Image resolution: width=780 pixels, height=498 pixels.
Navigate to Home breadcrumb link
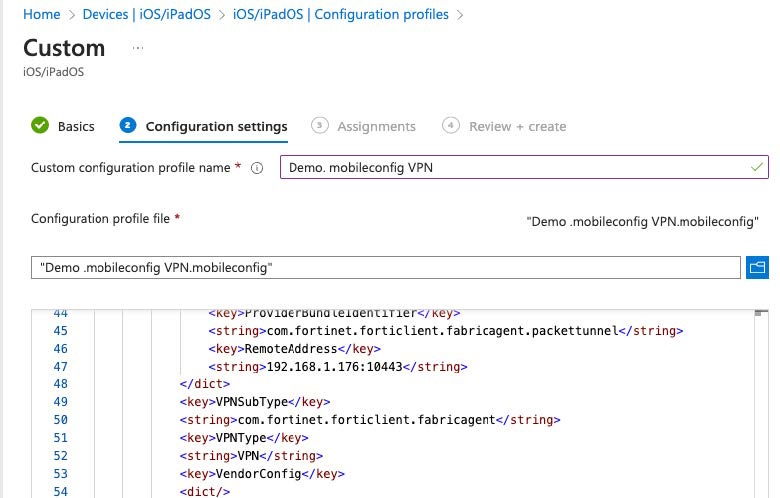pos(41,14)
